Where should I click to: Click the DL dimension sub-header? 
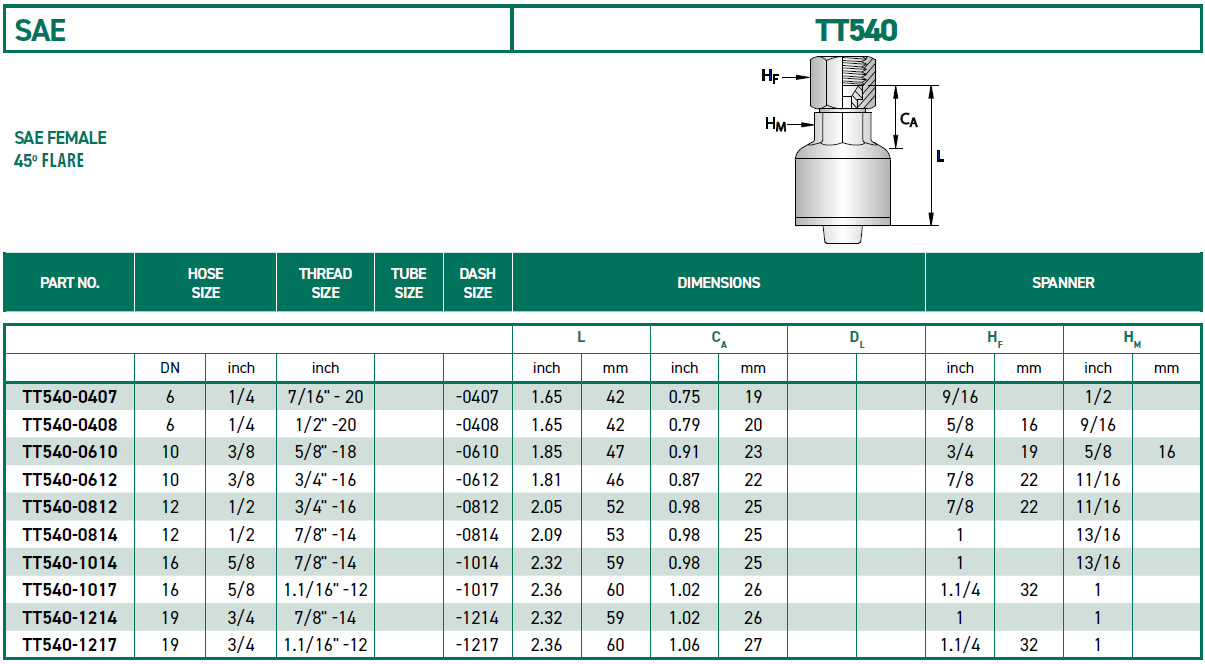(x=856, y=339)
